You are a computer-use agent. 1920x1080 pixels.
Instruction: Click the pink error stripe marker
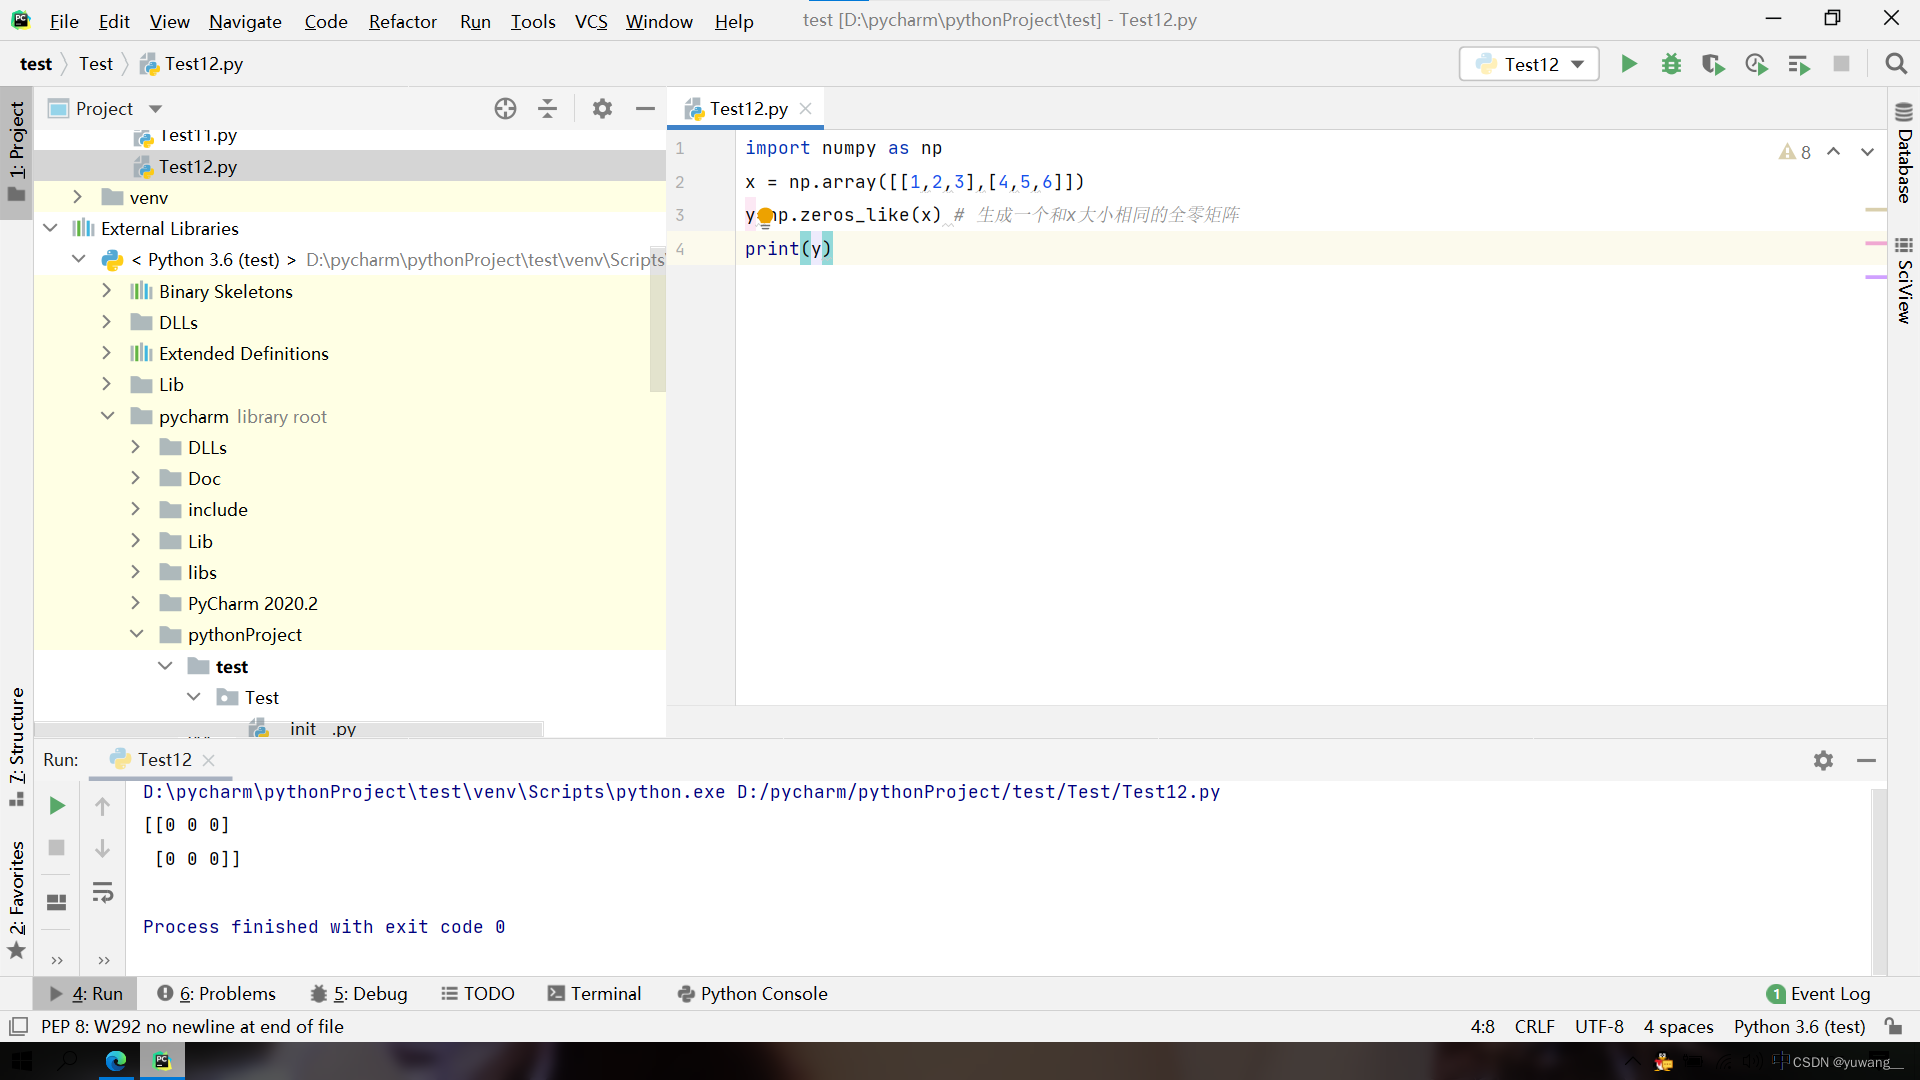click(1875, 243)
